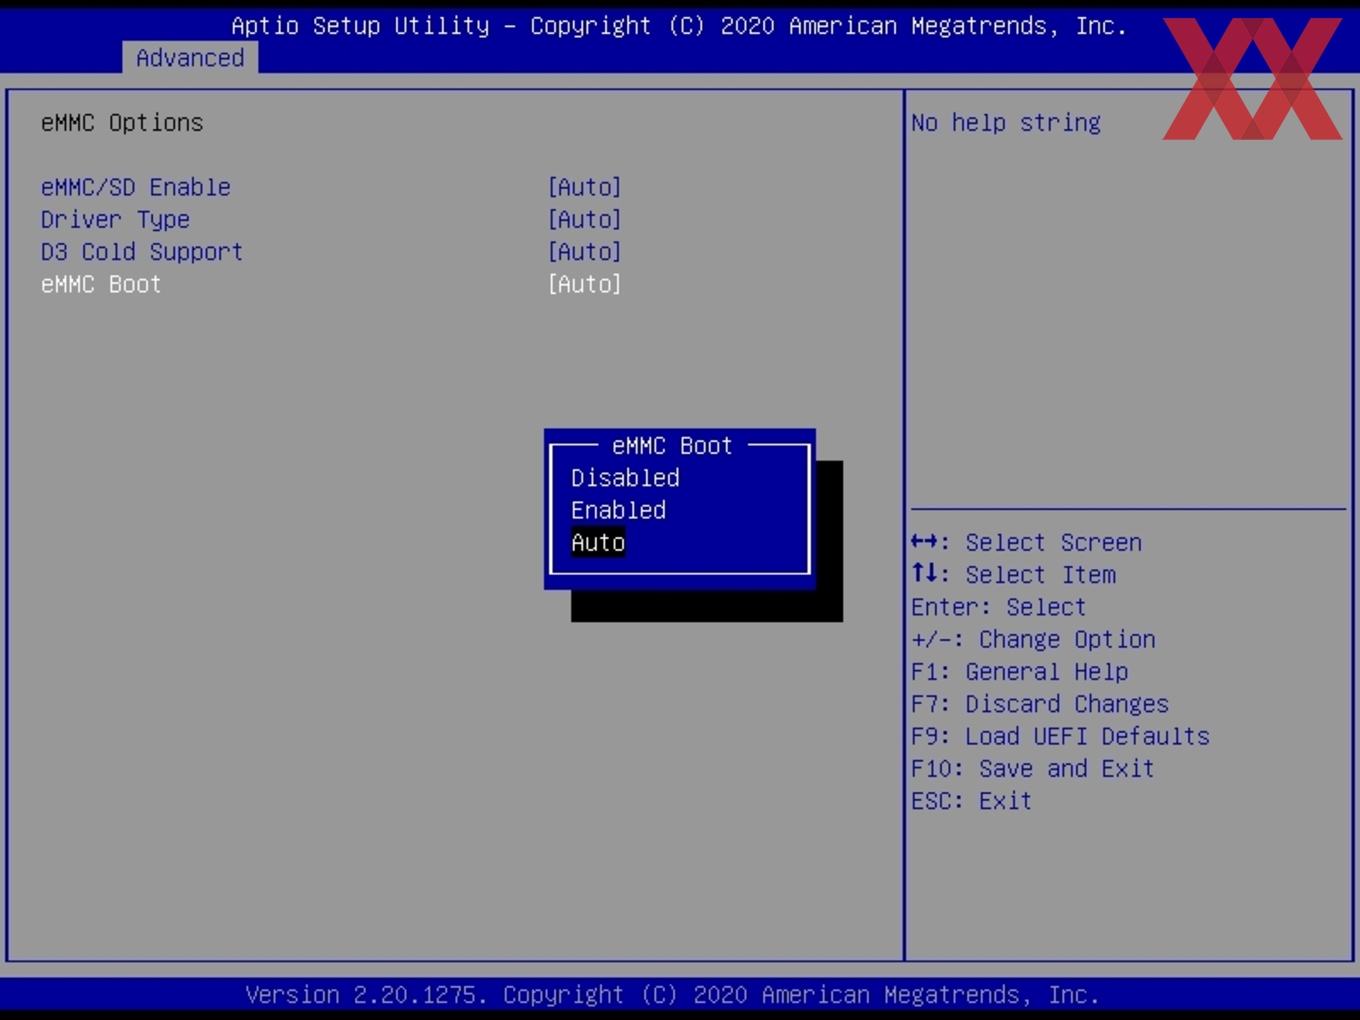Viewport: 1360px width, 1020px height.
Task: Click the Aptio Setup Utility title text
Action: click(679, 26)
